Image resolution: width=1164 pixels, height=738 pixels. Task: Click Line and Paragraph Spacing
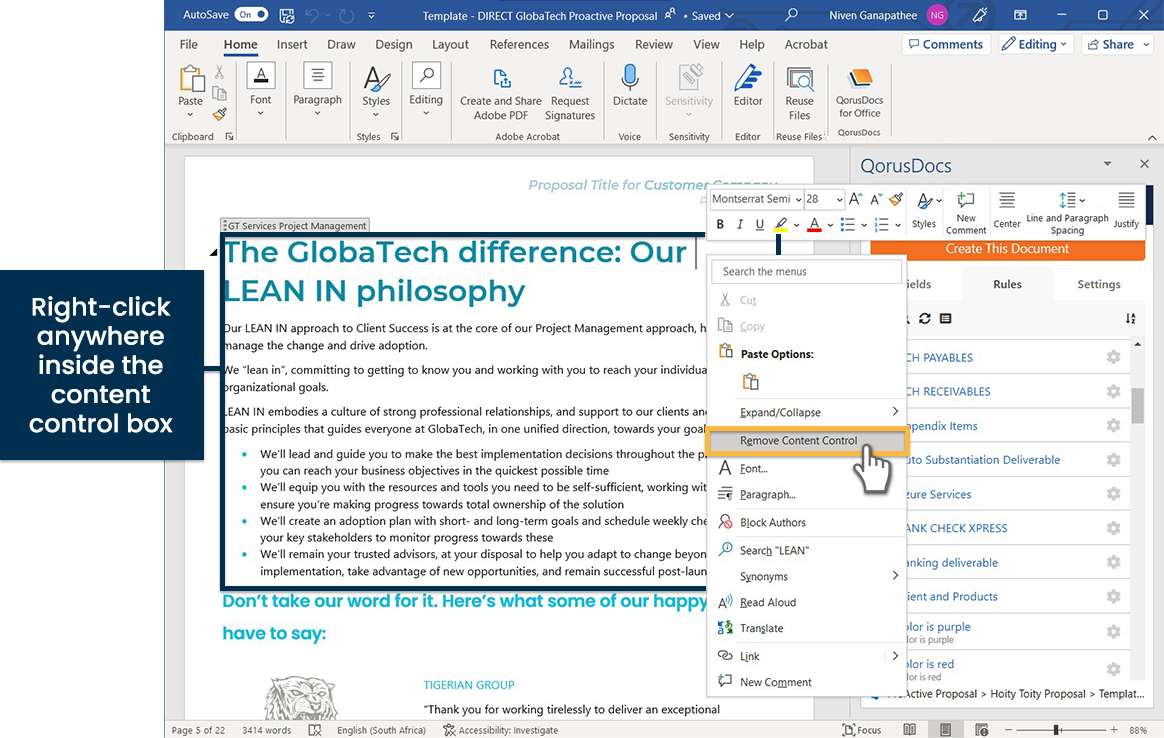pos(1067,212)
